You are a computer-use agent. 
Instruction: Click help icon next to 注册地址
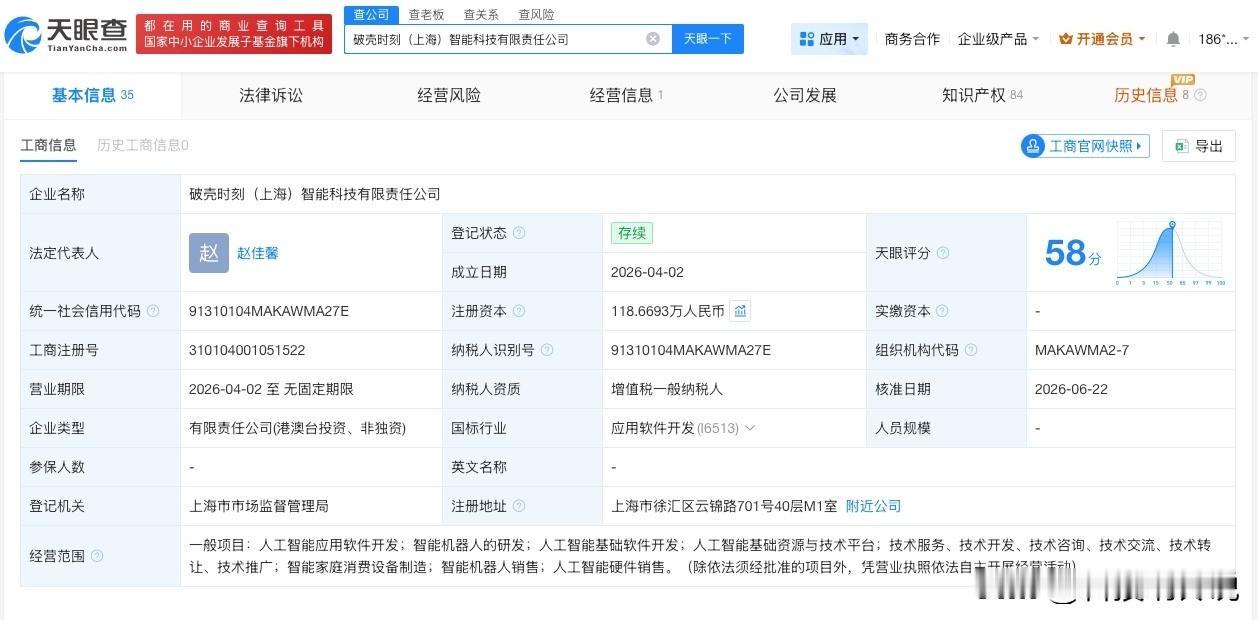pyautogui.click(x=519, y=506)
